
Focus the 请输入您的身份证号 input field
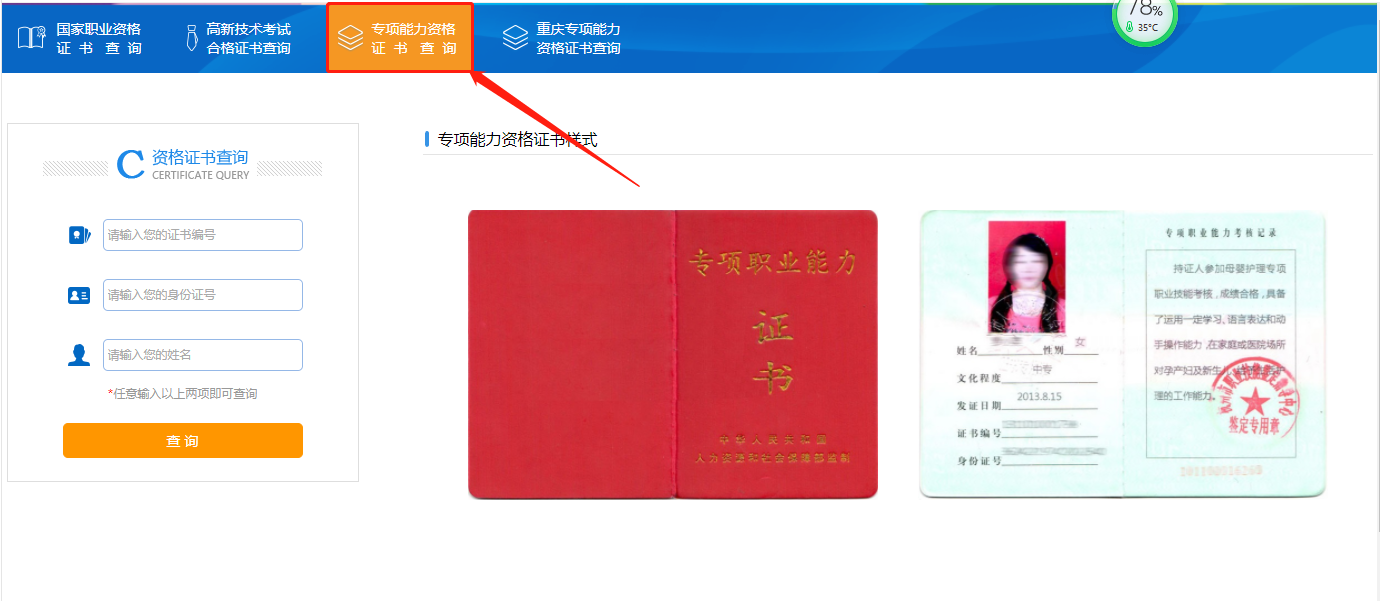point(203,295)
